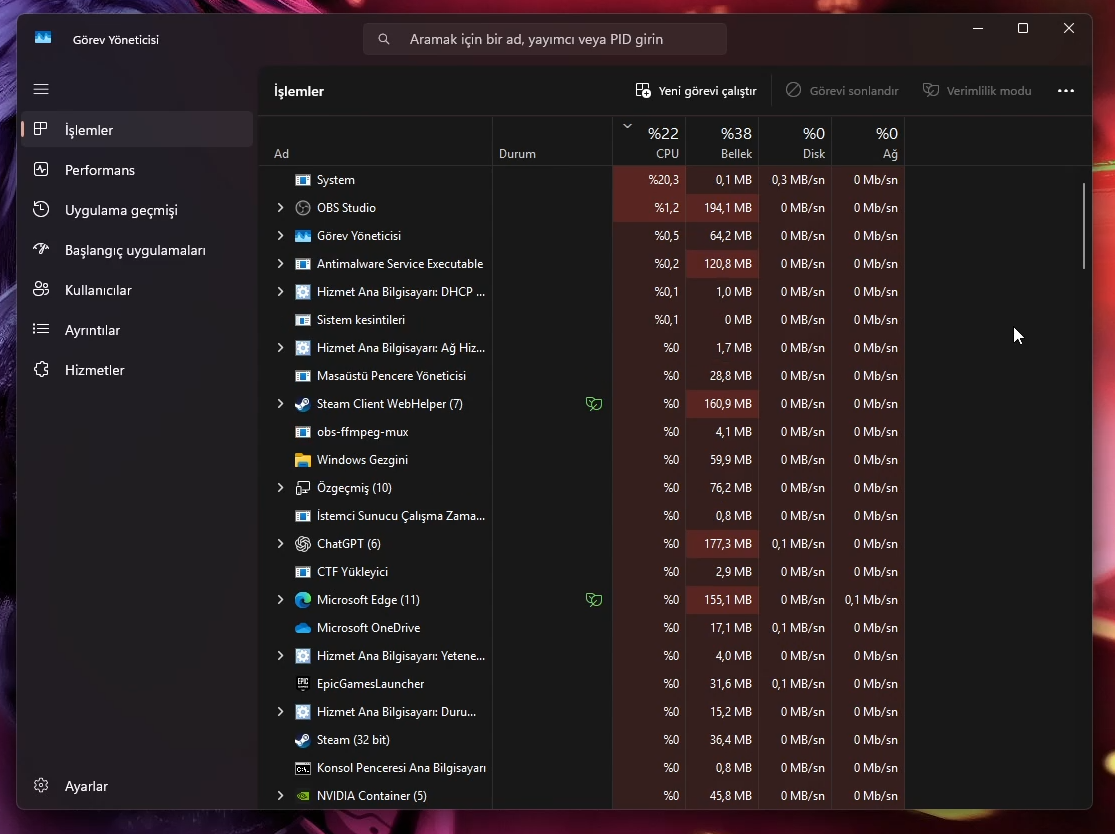Go to Başlangıç uygulamaları tab

137,250
